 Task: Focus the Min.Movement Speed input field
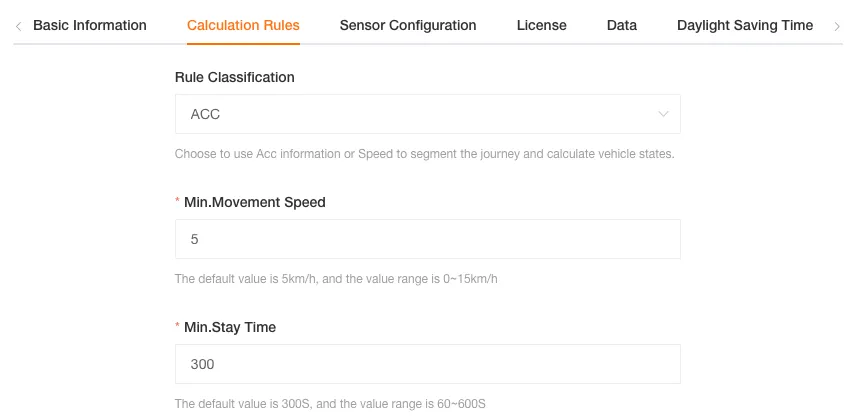(x=427, y=239)
